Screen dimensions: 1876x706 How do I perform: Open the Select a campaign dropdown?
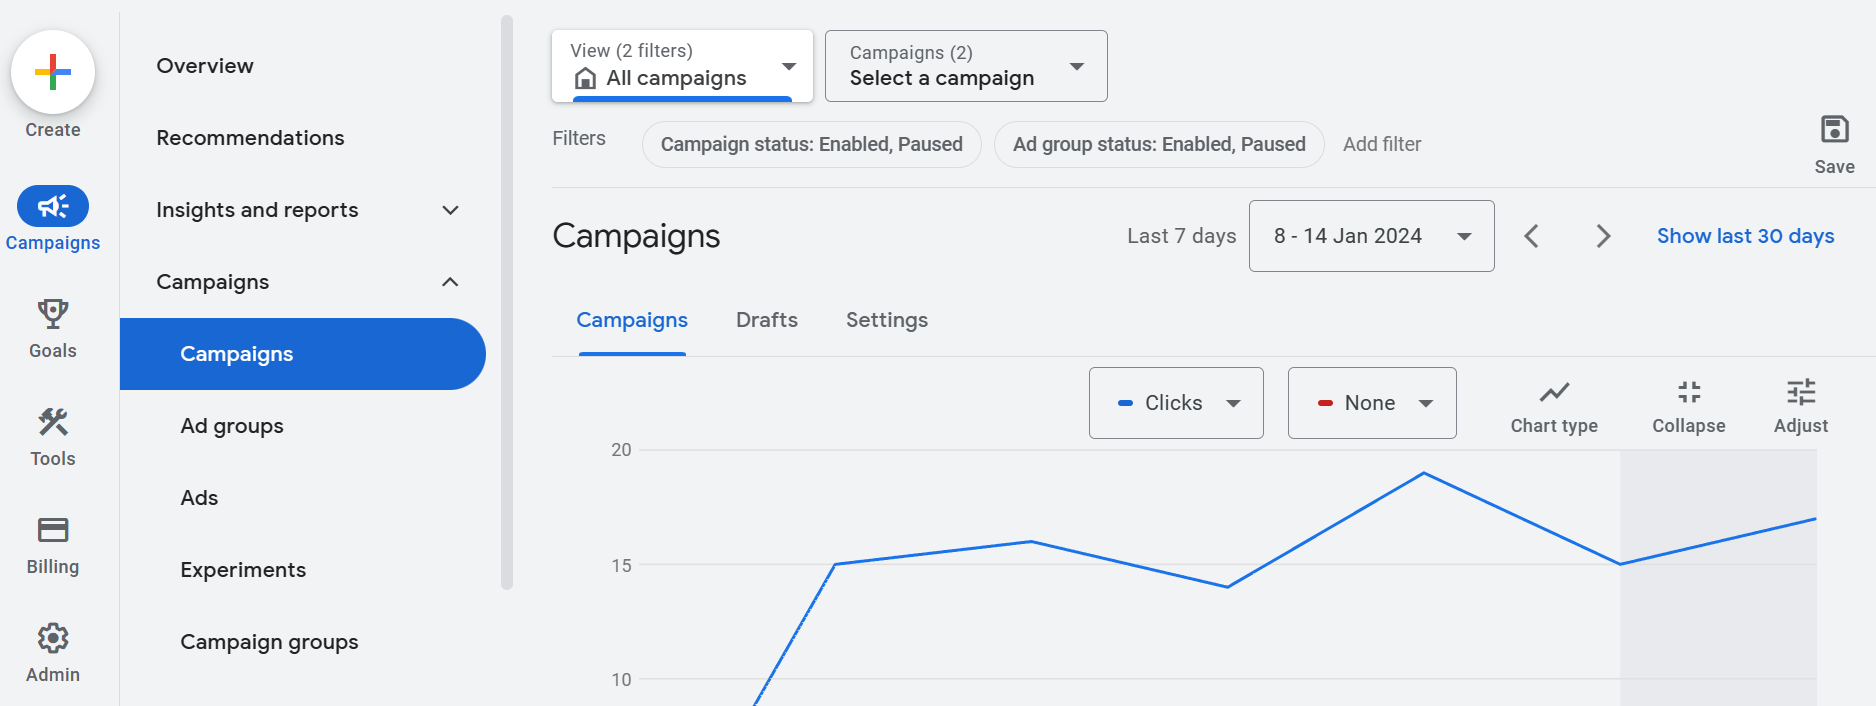click(966, 66)
